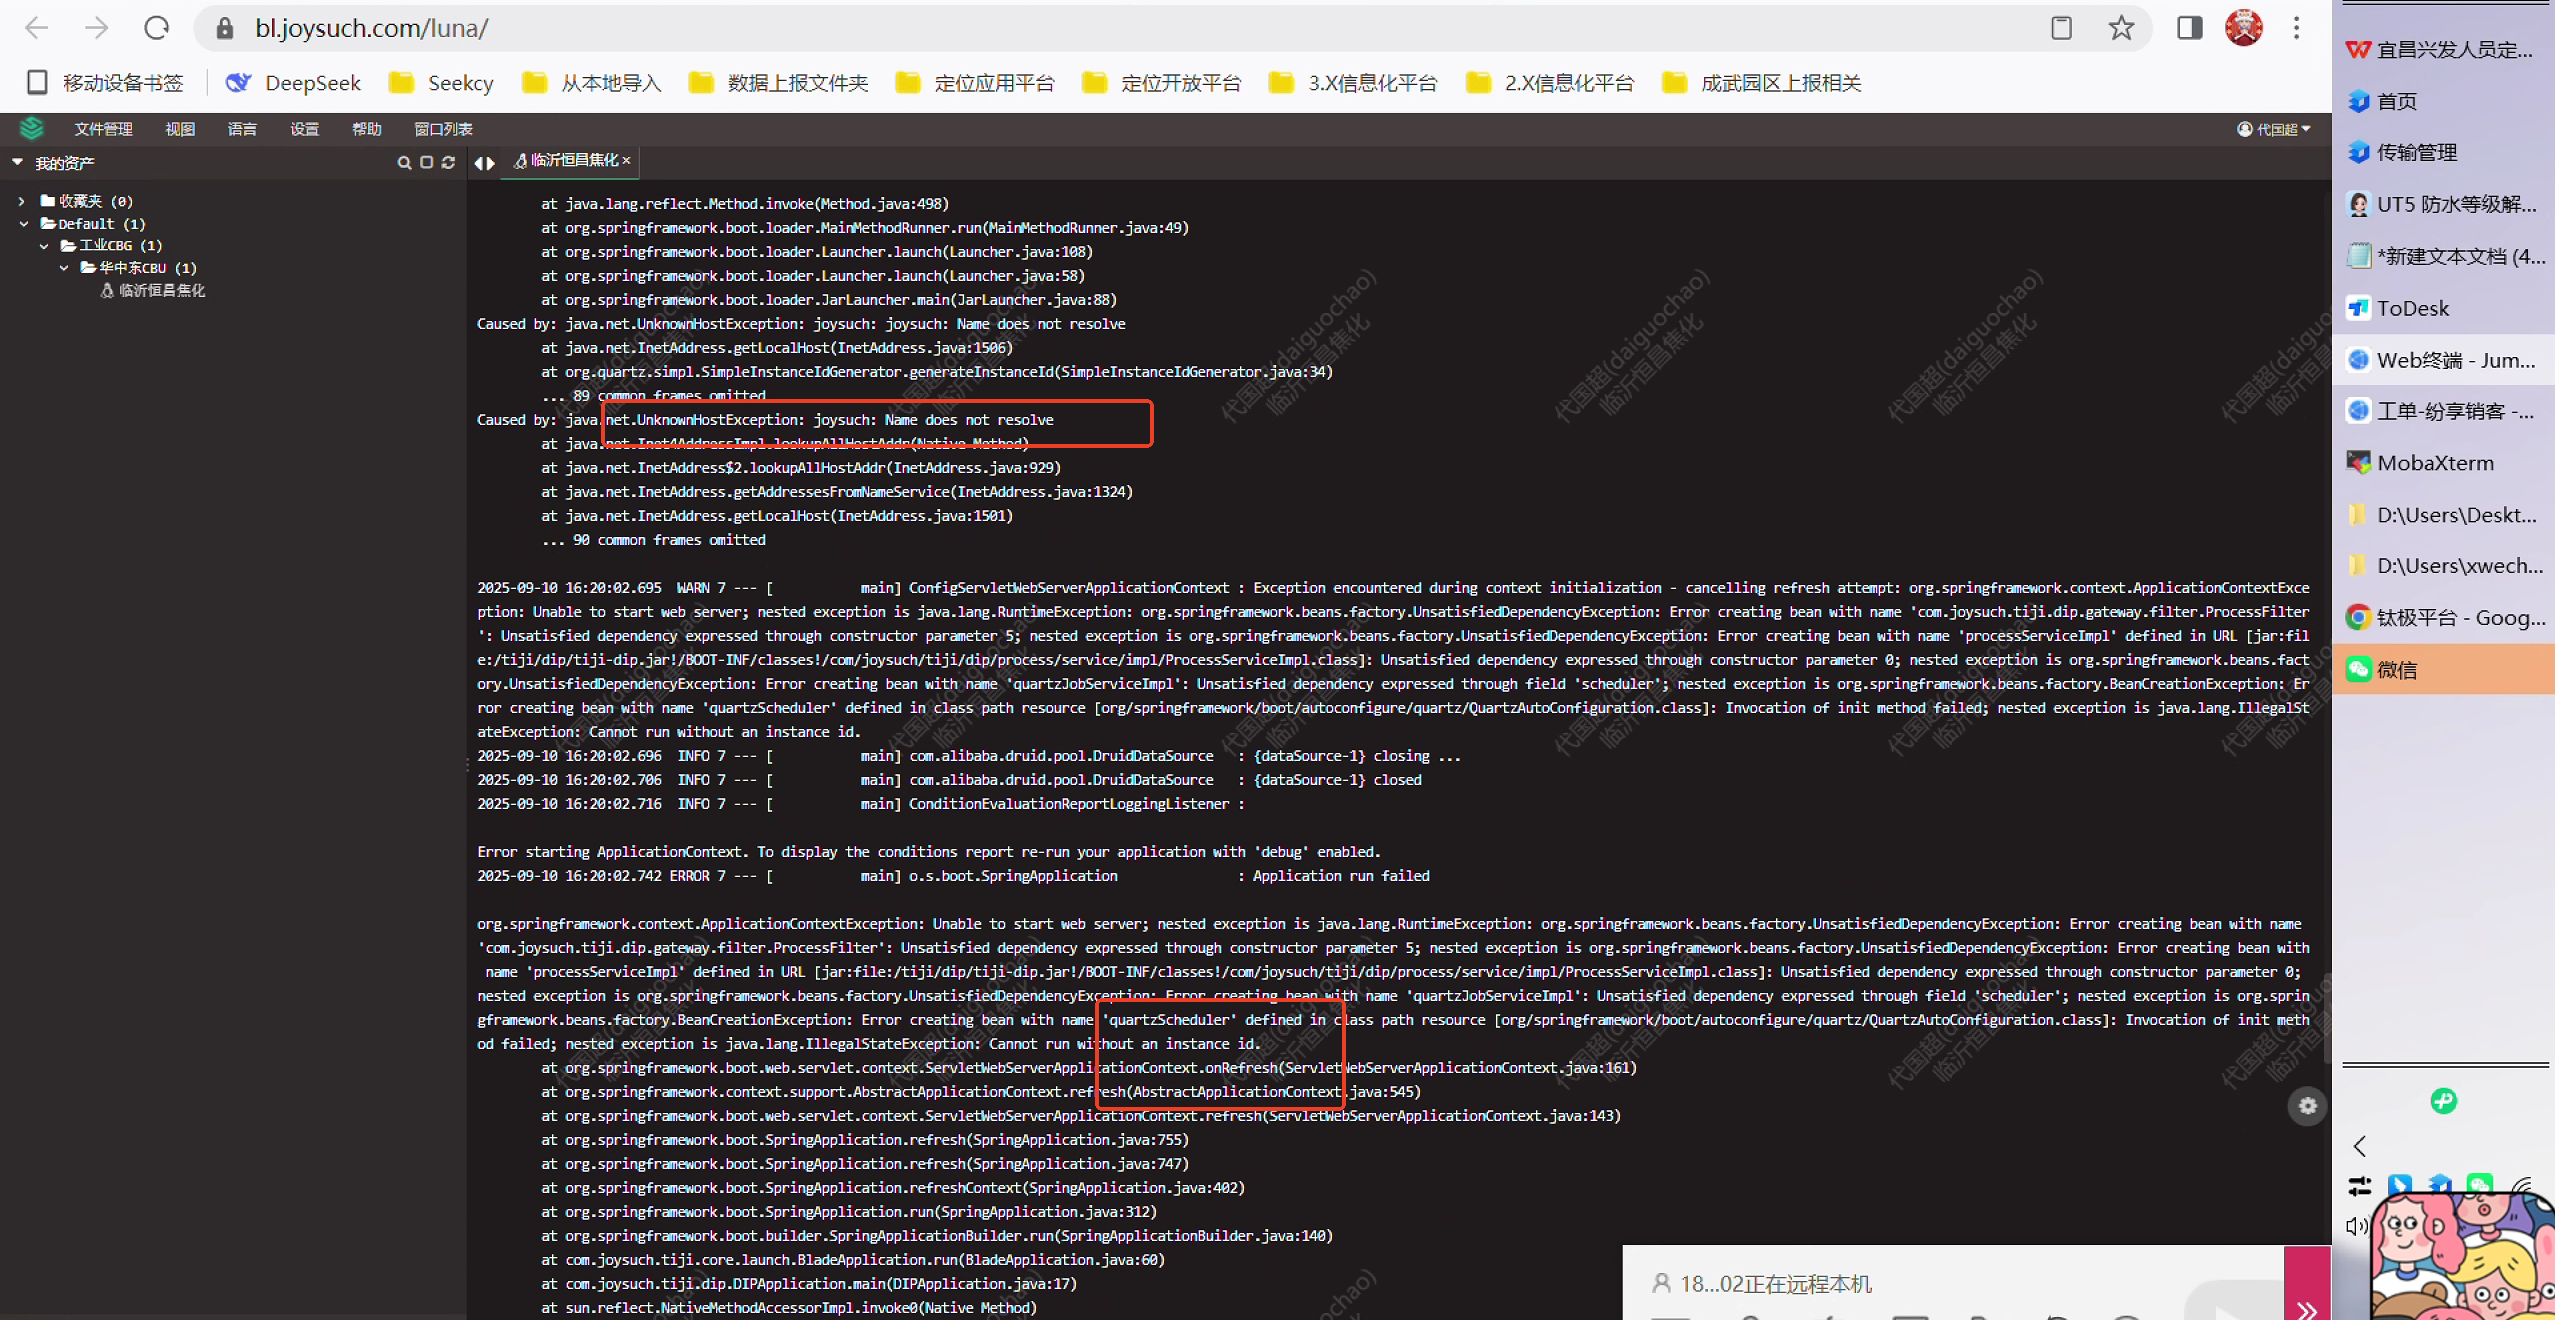2555x1320 pixels.
Task: Click the volume speaker icon
Action: coord(2357,1226)
